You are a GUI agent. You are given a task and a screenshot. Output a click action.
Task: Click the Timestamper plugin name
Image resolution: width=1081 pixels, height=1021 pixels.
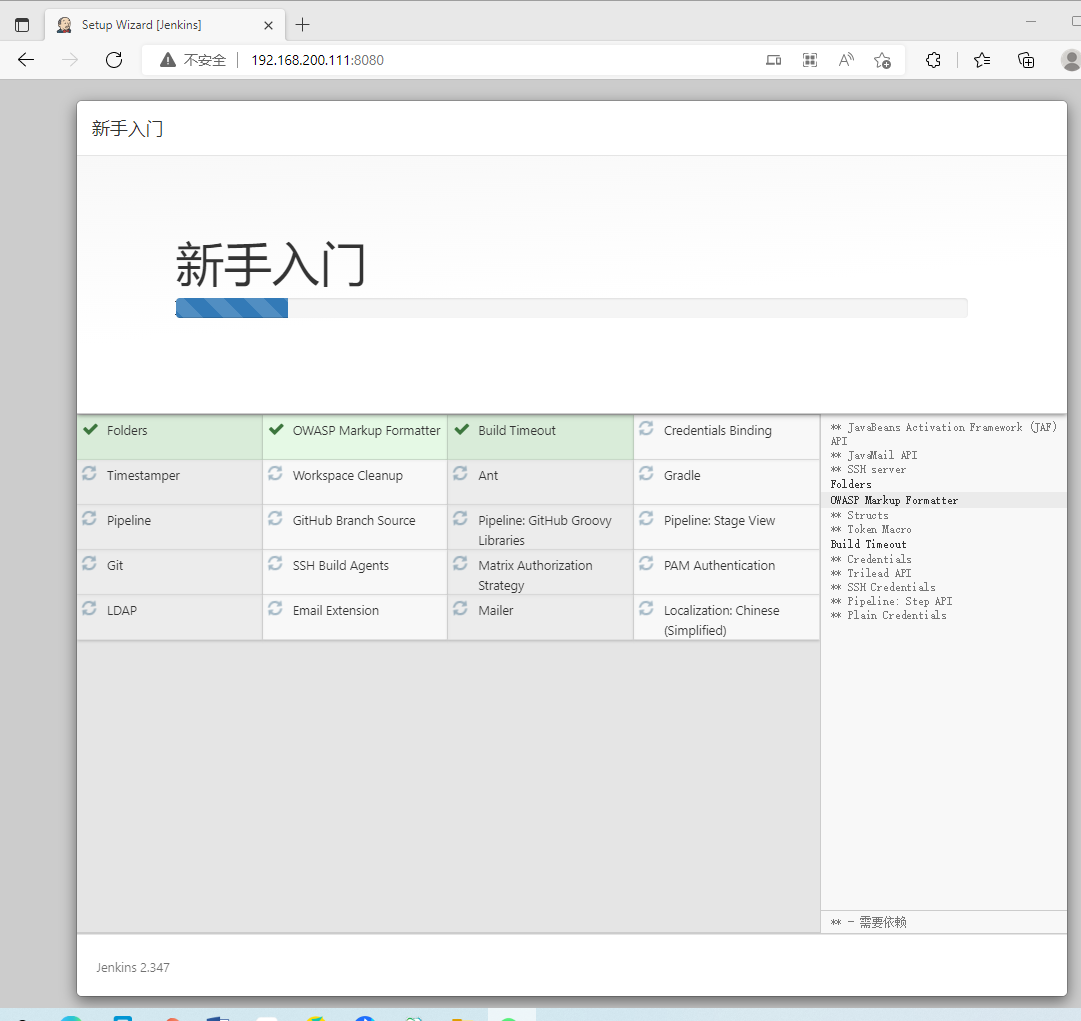pos(143,476)
